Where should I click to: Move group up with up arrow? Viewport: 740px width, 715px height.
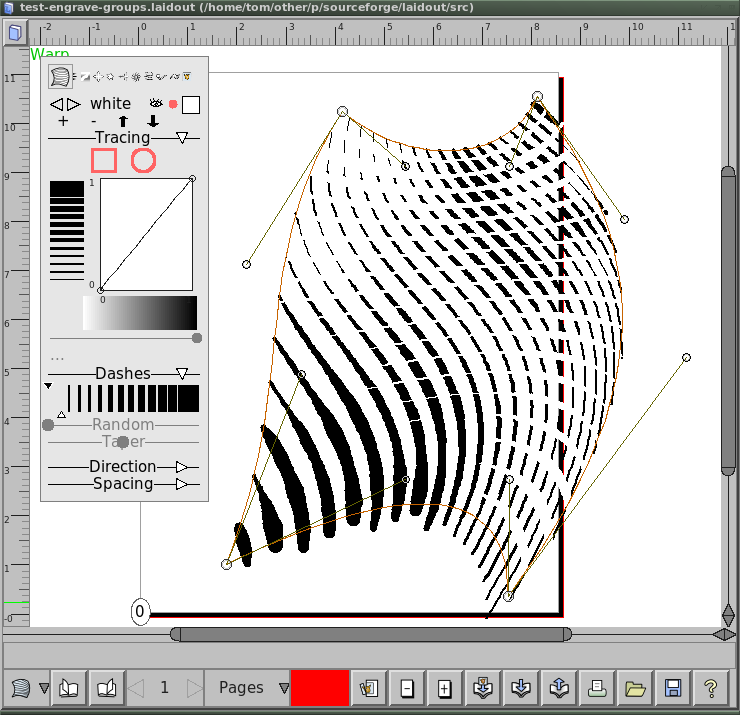point(123,121)
